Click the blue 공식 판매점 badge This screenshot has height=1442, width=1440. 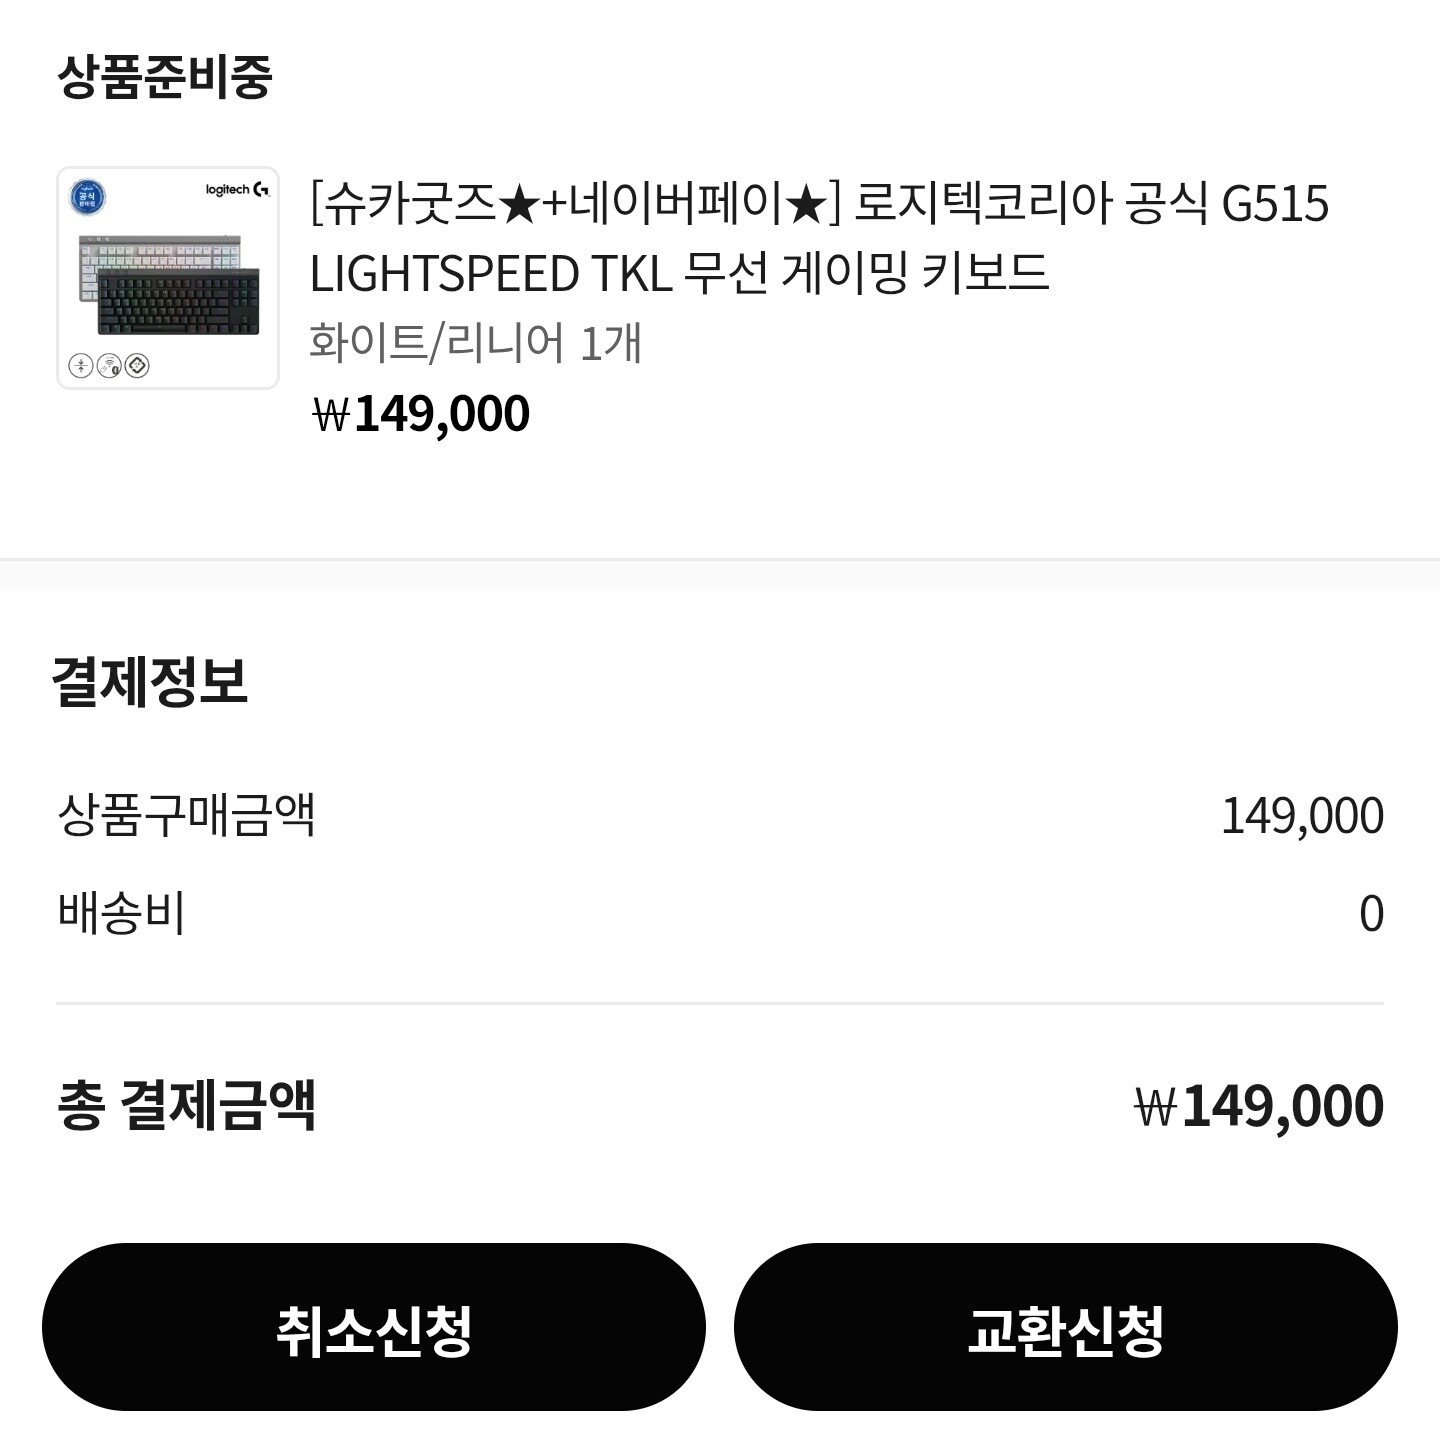click(x=87, y=196)
